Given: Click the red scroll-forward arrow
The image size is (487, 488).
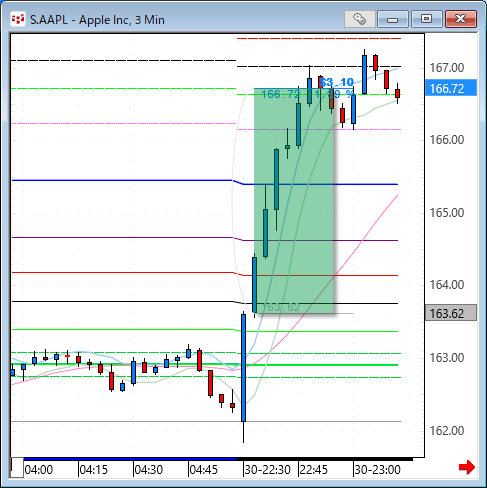Looking at the screenshot, I should pos(466,467).
